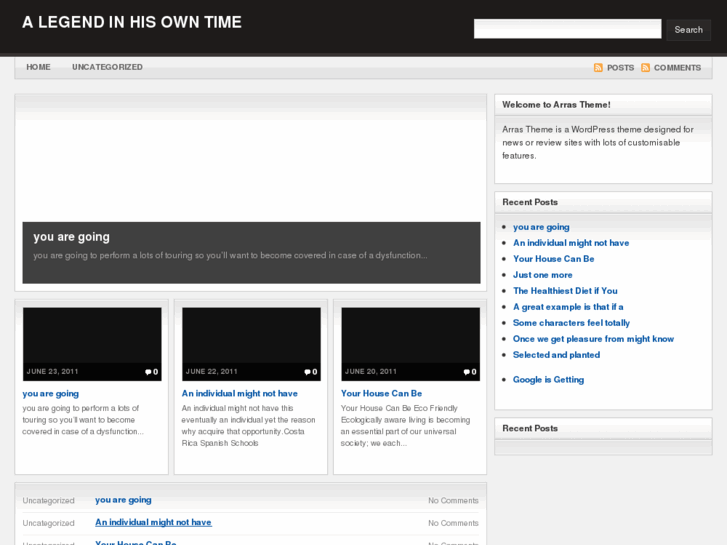This screenshot has height=545, width=727.
Task: Click the featured slide excerpt text
Action: click(x=230, y=256)
